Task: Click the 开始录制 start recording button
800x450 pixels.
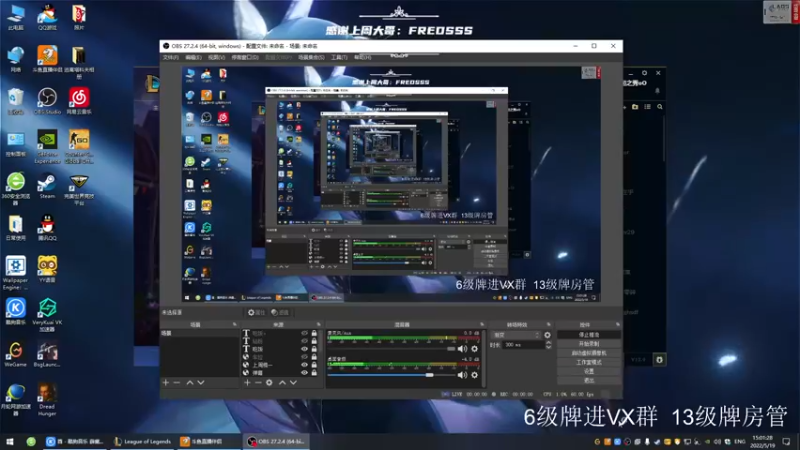Action: pos(589,344)
